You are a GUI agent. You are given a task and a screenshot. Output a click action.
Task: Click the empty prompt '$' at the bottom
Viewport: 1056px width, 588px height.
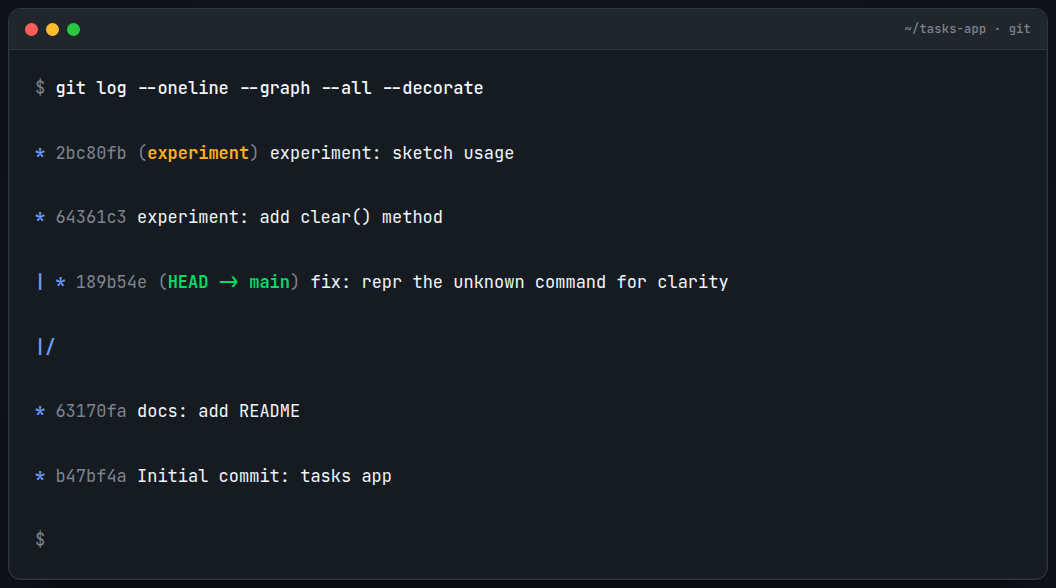pos(40,540)
